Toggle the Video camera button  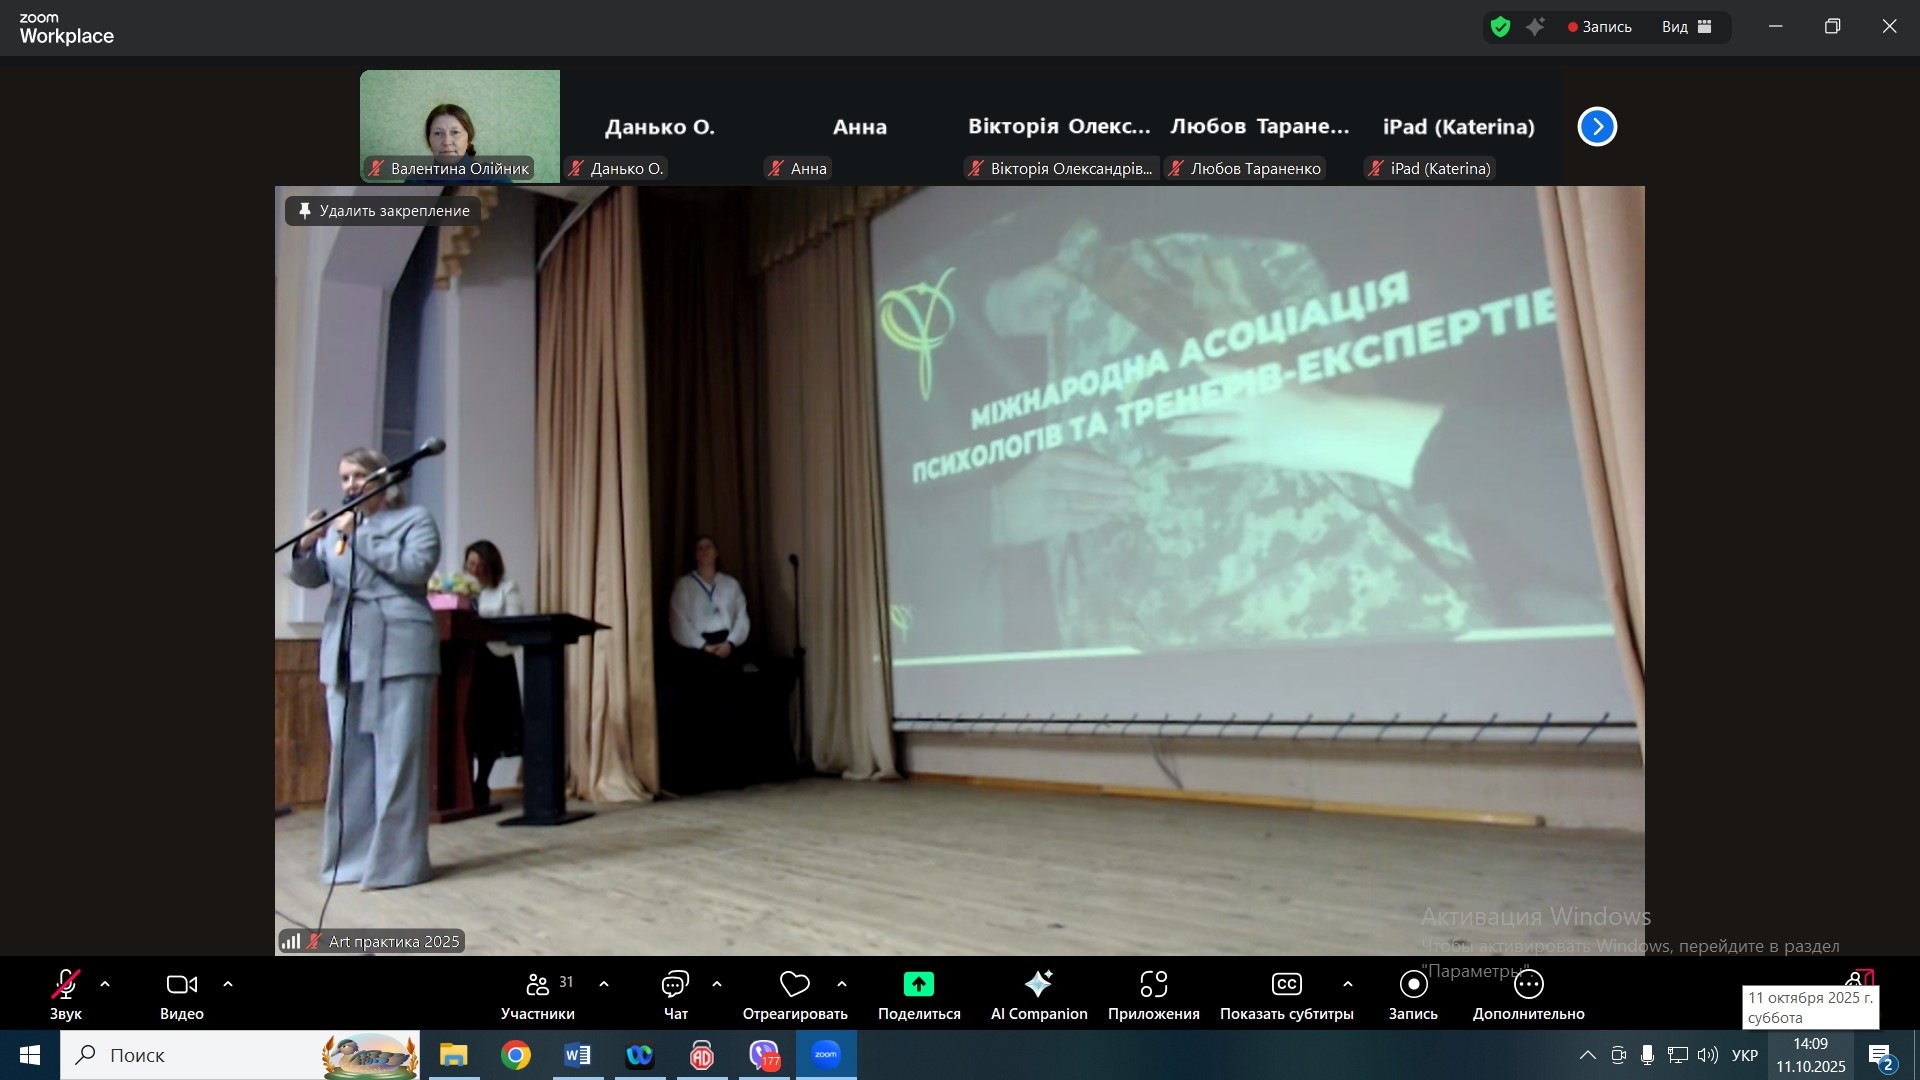click(181, 985)
